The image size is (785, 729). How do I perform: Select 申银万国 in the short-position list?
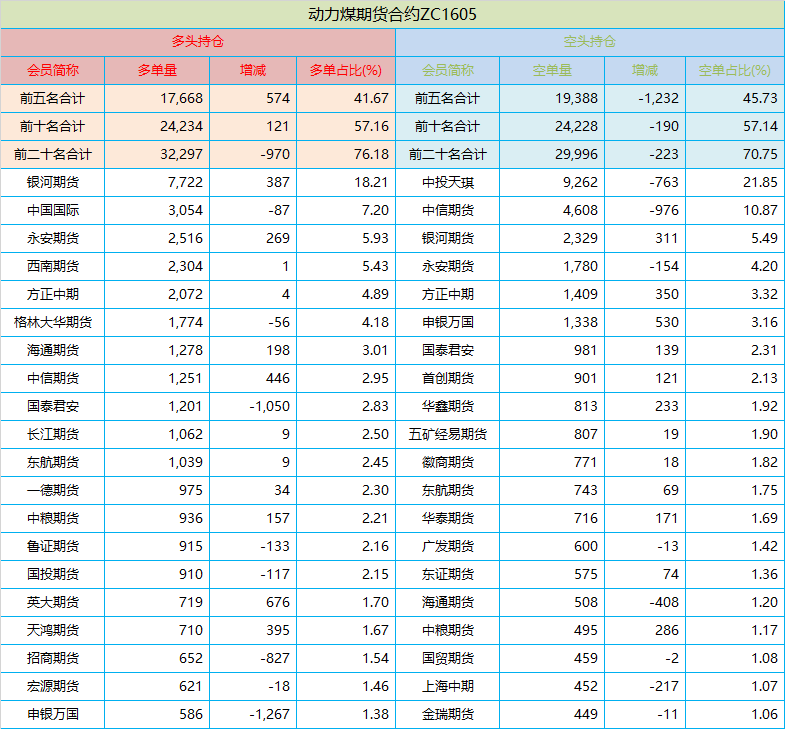coord(448,322)
